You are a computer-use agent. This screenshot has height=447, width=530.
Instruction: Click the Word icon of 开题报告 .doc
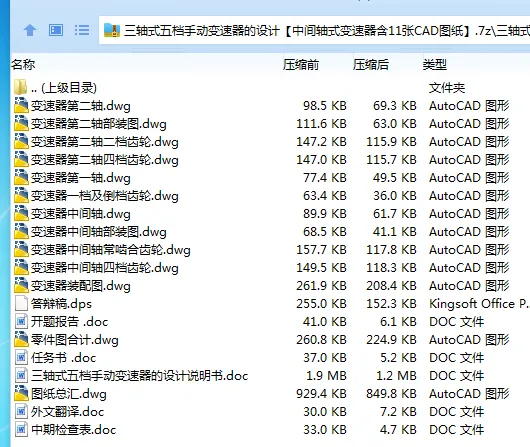(21, 321)
